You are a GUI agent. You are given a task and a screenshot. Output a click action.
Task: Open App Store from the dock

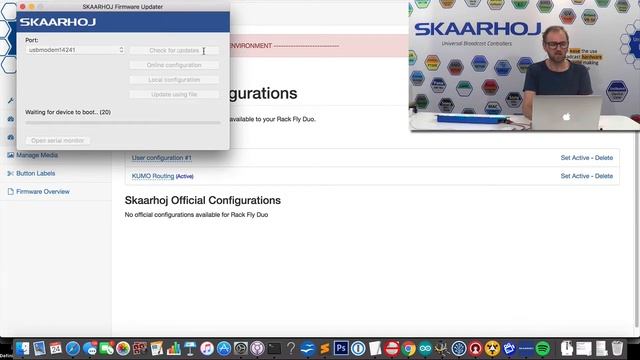224,349
